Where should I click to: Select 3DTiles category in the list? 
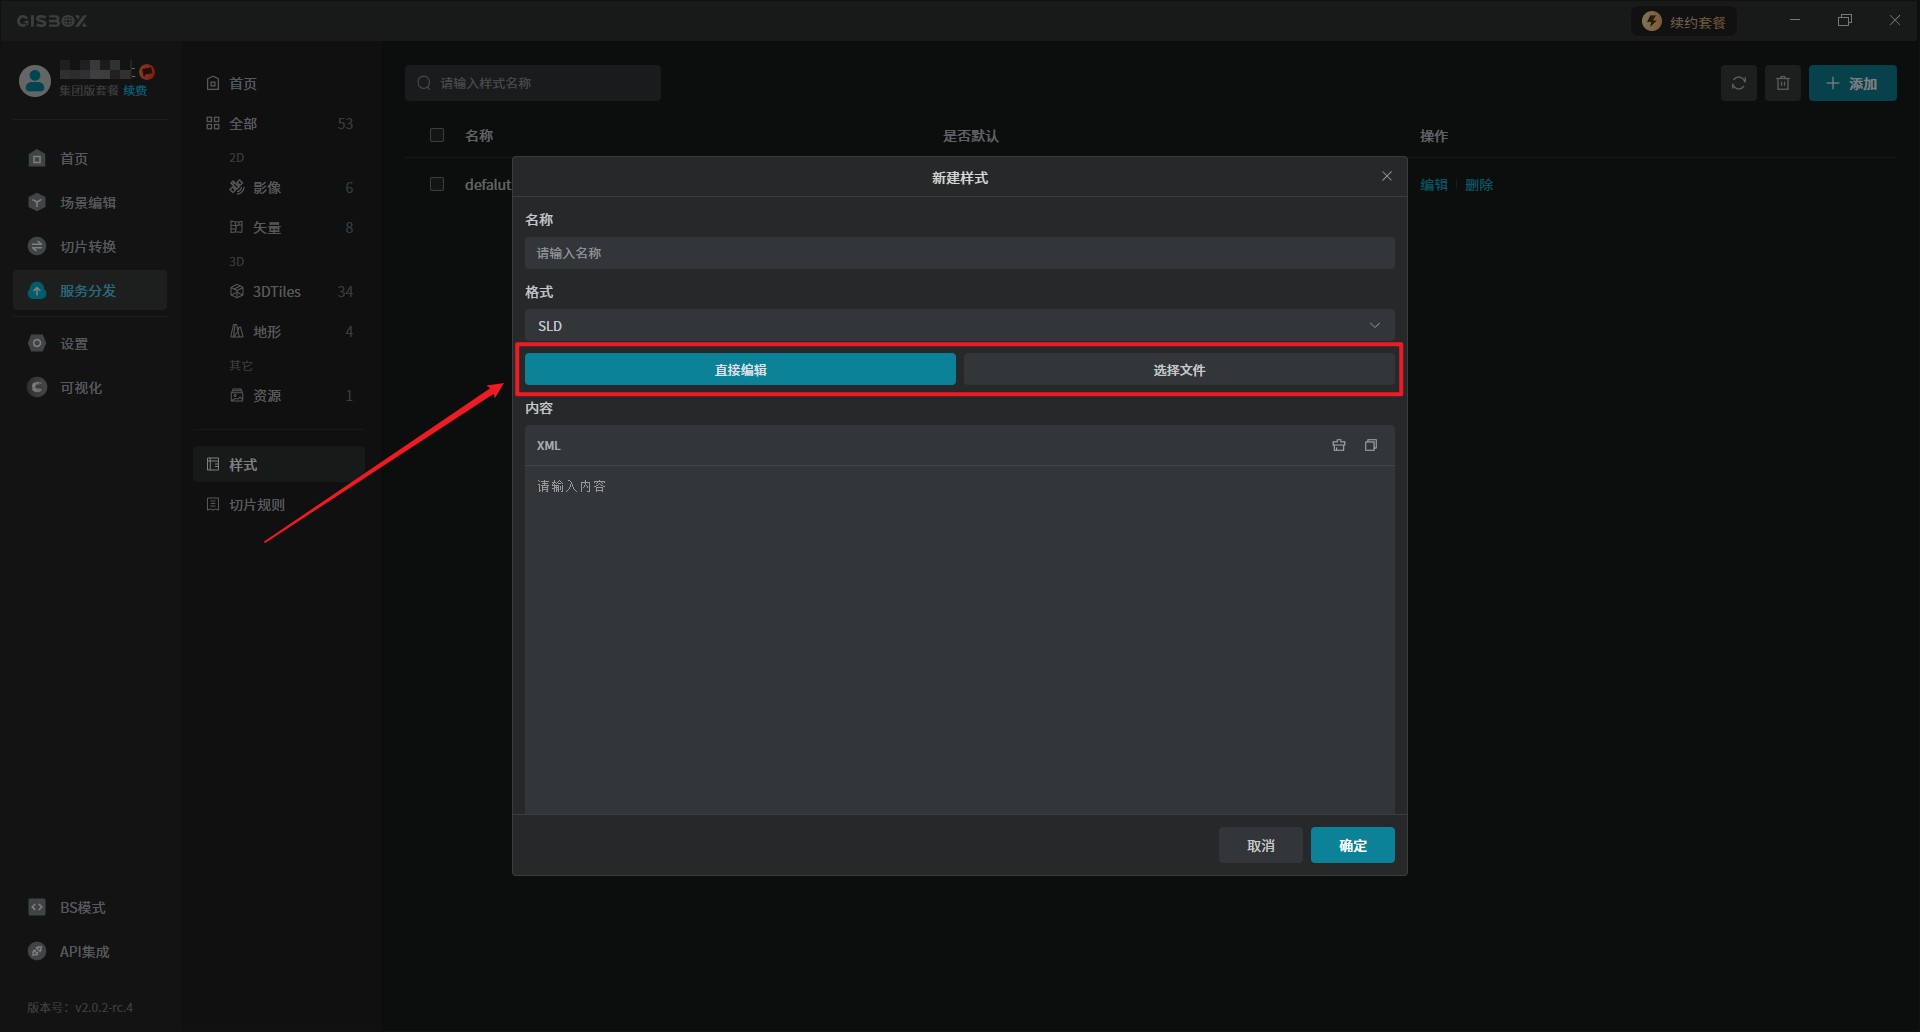(277, 292)
